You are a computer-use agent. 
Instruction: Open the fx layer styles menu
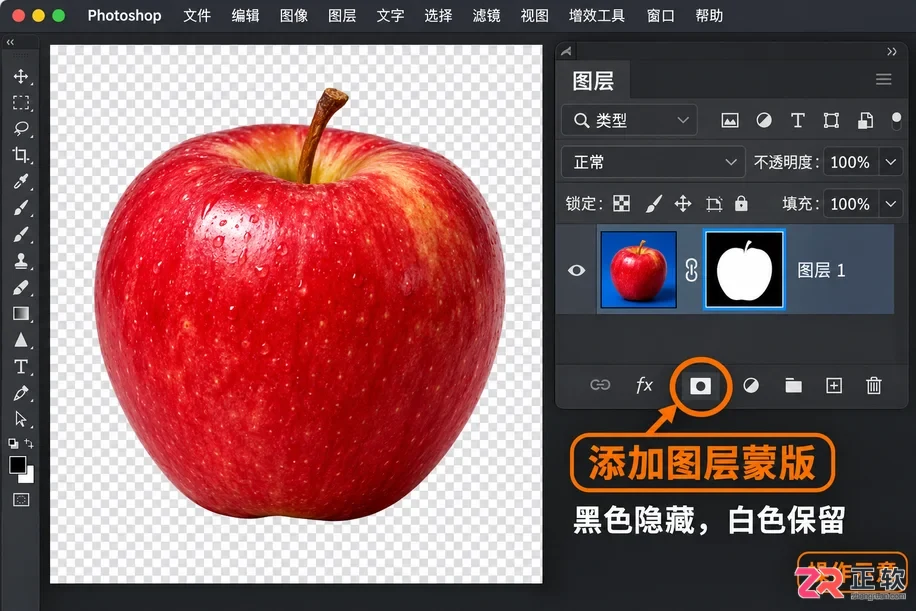click(x=644, y=385)
